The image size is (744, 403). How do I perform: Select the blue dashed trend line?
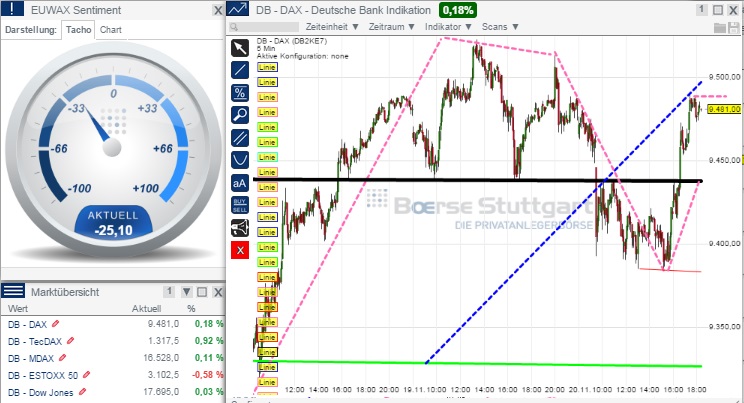pos(564,222)
